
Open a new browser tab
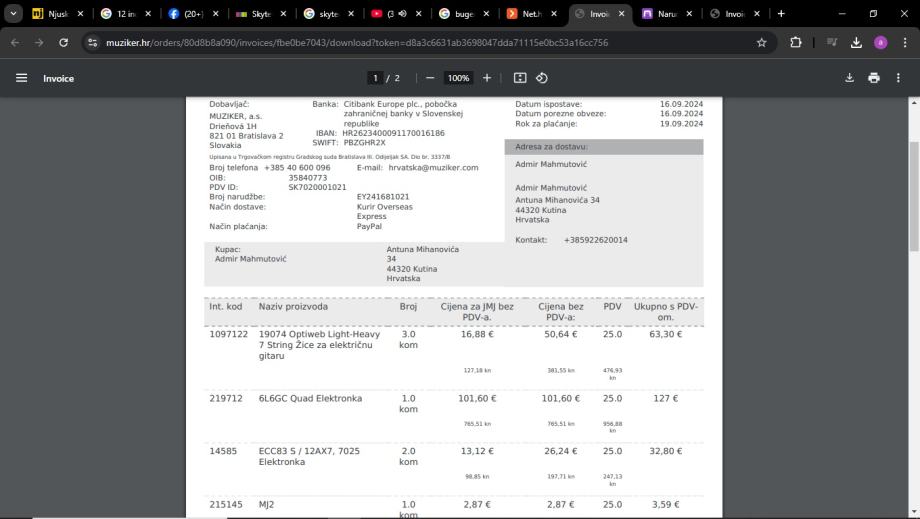[781, 13]
